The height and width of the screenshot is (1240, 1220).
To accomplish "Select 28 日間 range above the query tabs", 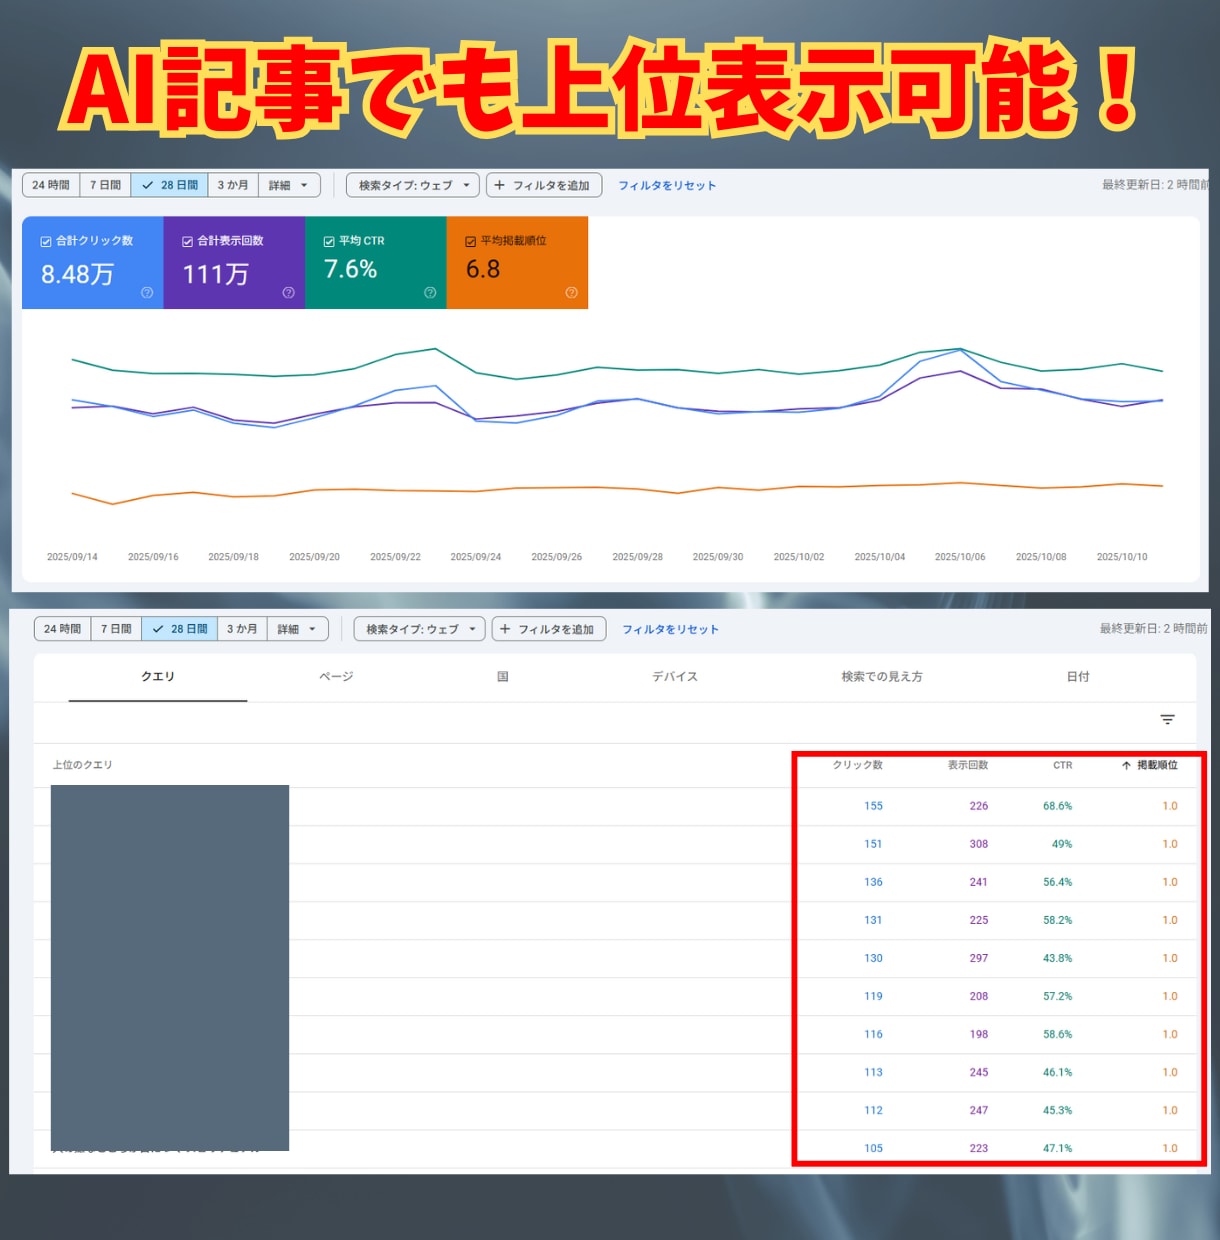I will (180, 629).
